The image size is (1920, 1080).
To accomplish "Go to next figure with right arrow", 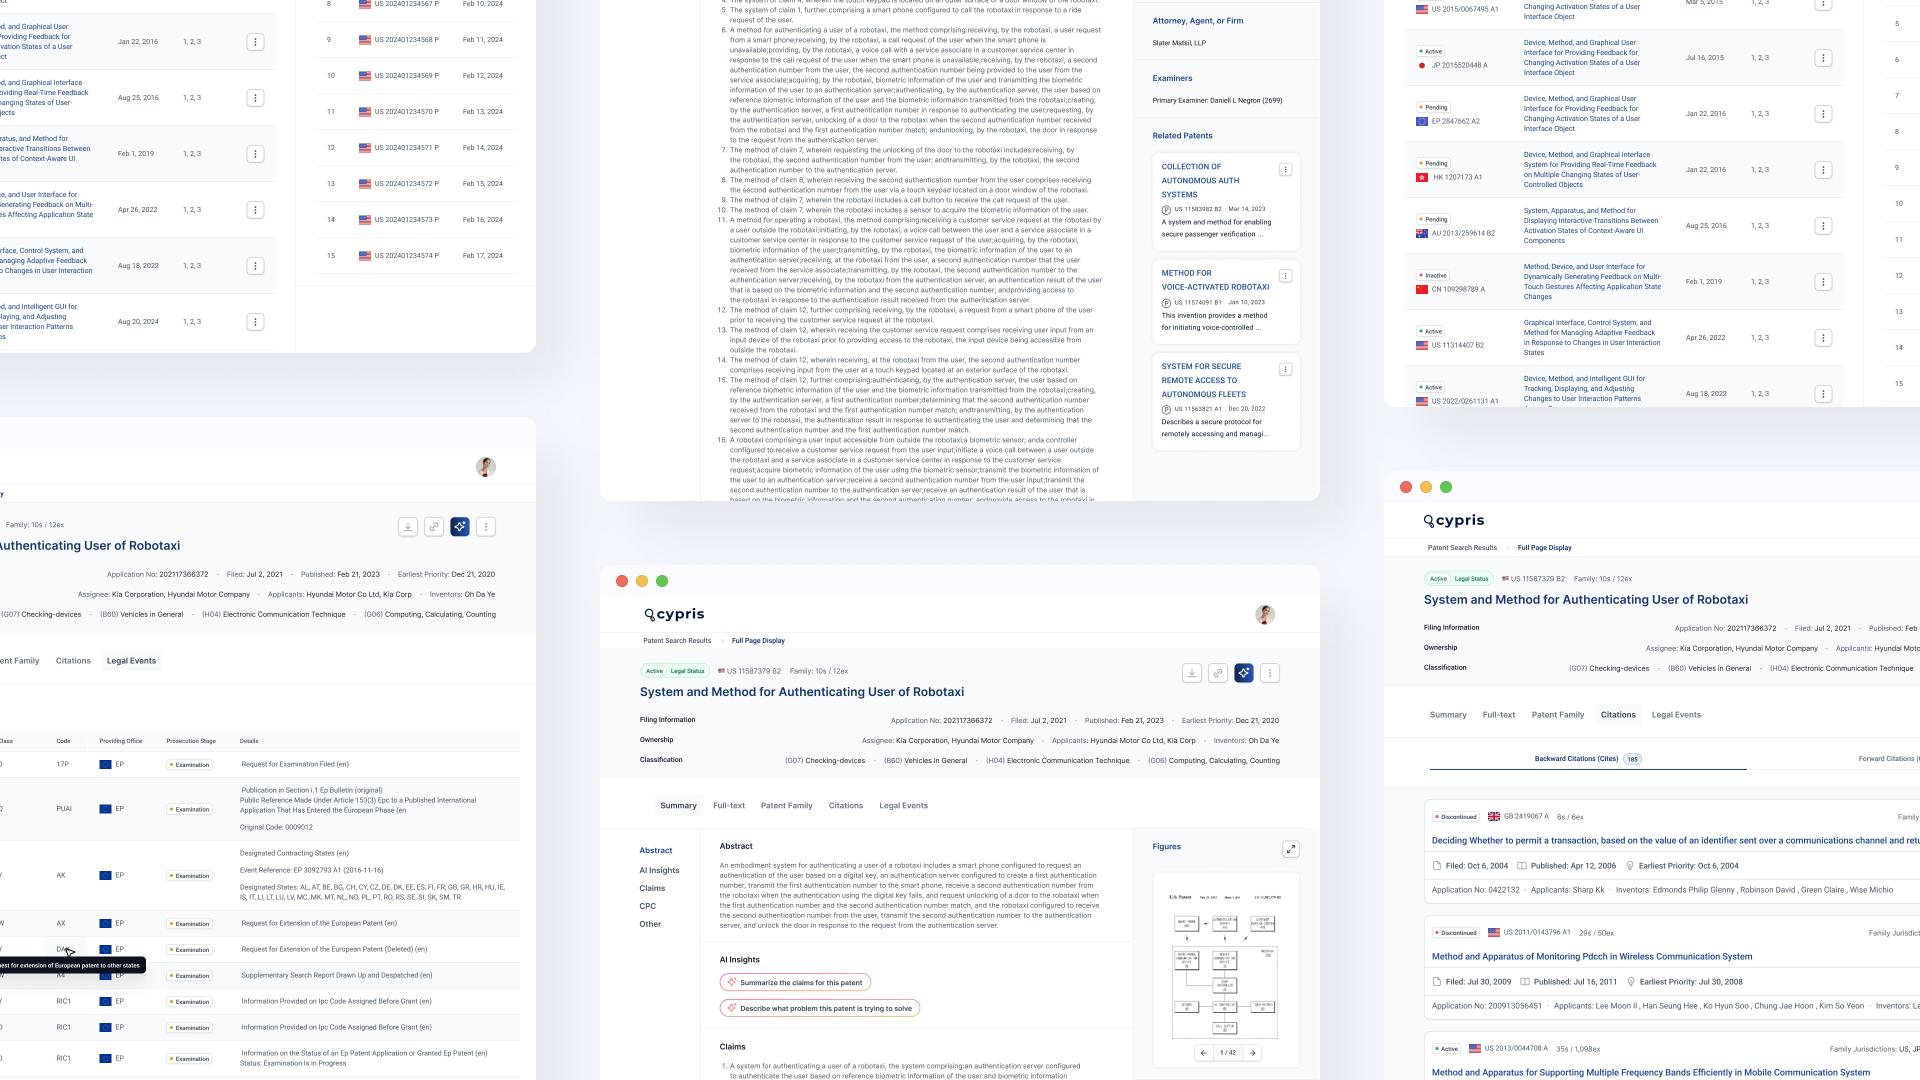I will (x=1252, y=1052).
